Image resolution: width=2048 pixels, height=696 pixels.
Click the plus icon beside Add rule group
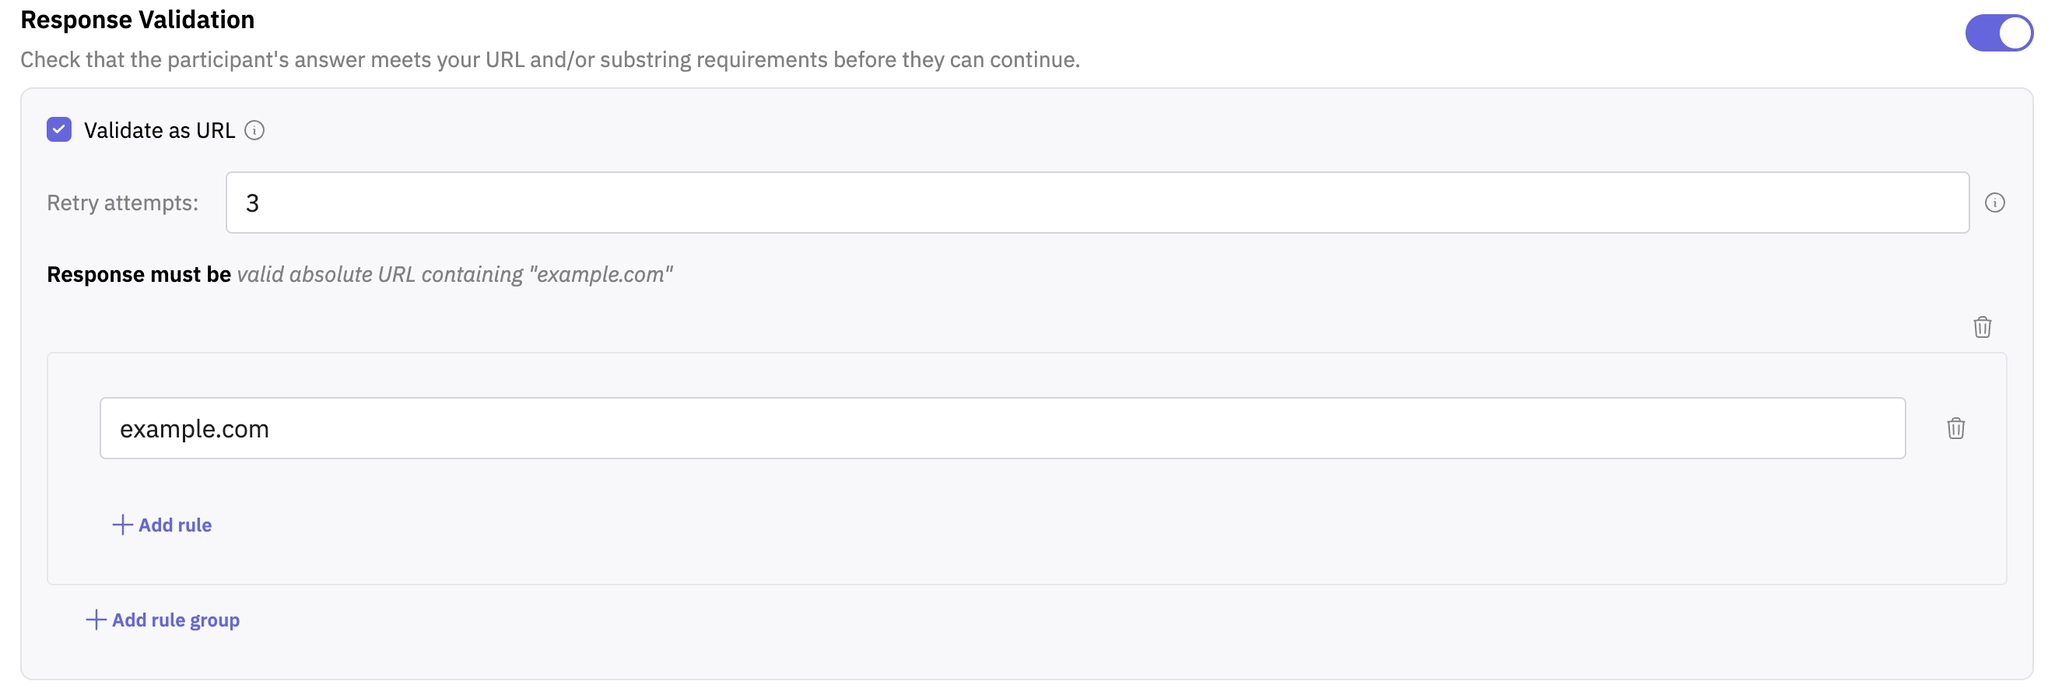(x=96, y=620)
